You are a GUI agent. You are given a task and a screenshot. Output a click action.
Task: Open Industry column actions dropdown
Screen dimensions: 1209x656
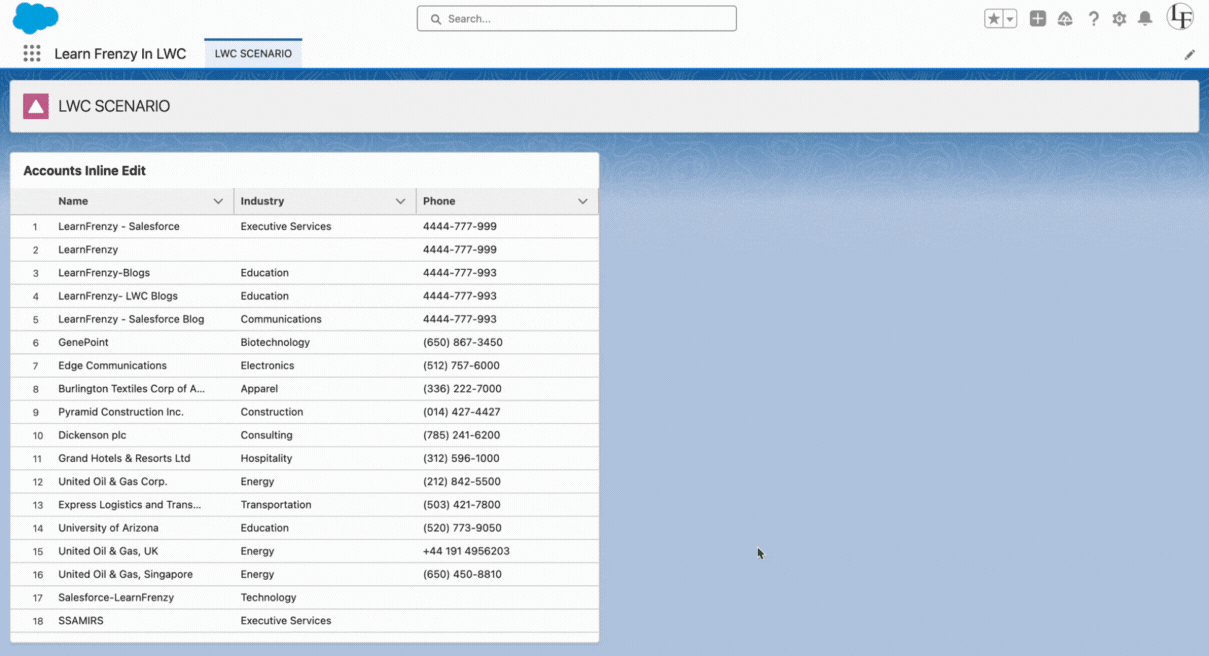[400, 201]
